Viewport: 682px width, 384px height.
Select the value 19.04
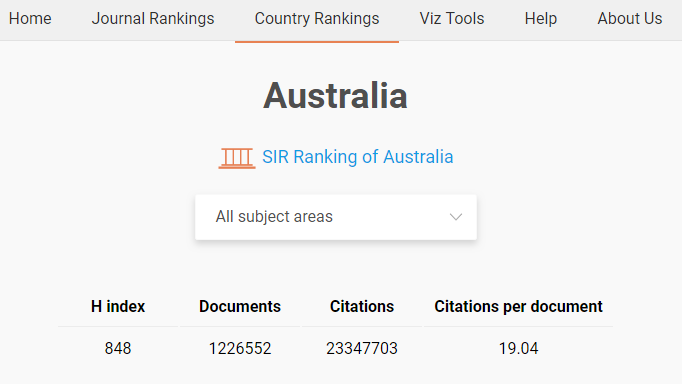click(x=518, y=348)
